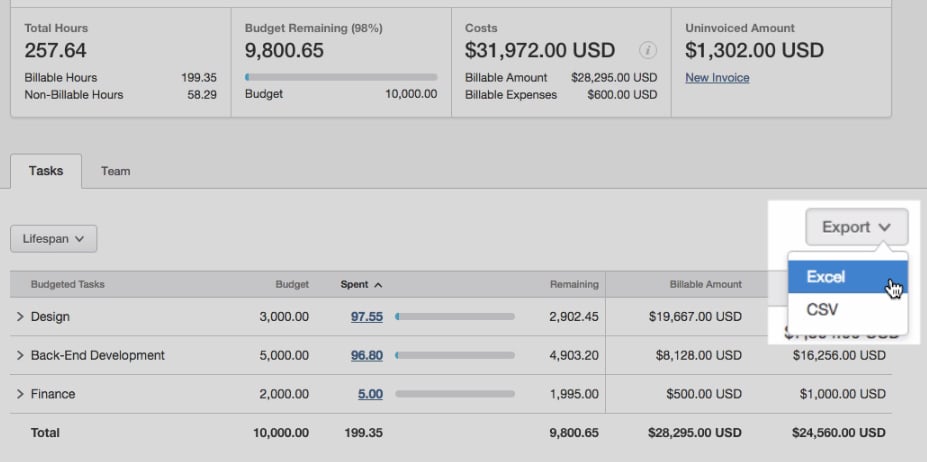Viewport: 927px width, 462px height.
Task: Click the Remaining column header
Action: point(574,285)
